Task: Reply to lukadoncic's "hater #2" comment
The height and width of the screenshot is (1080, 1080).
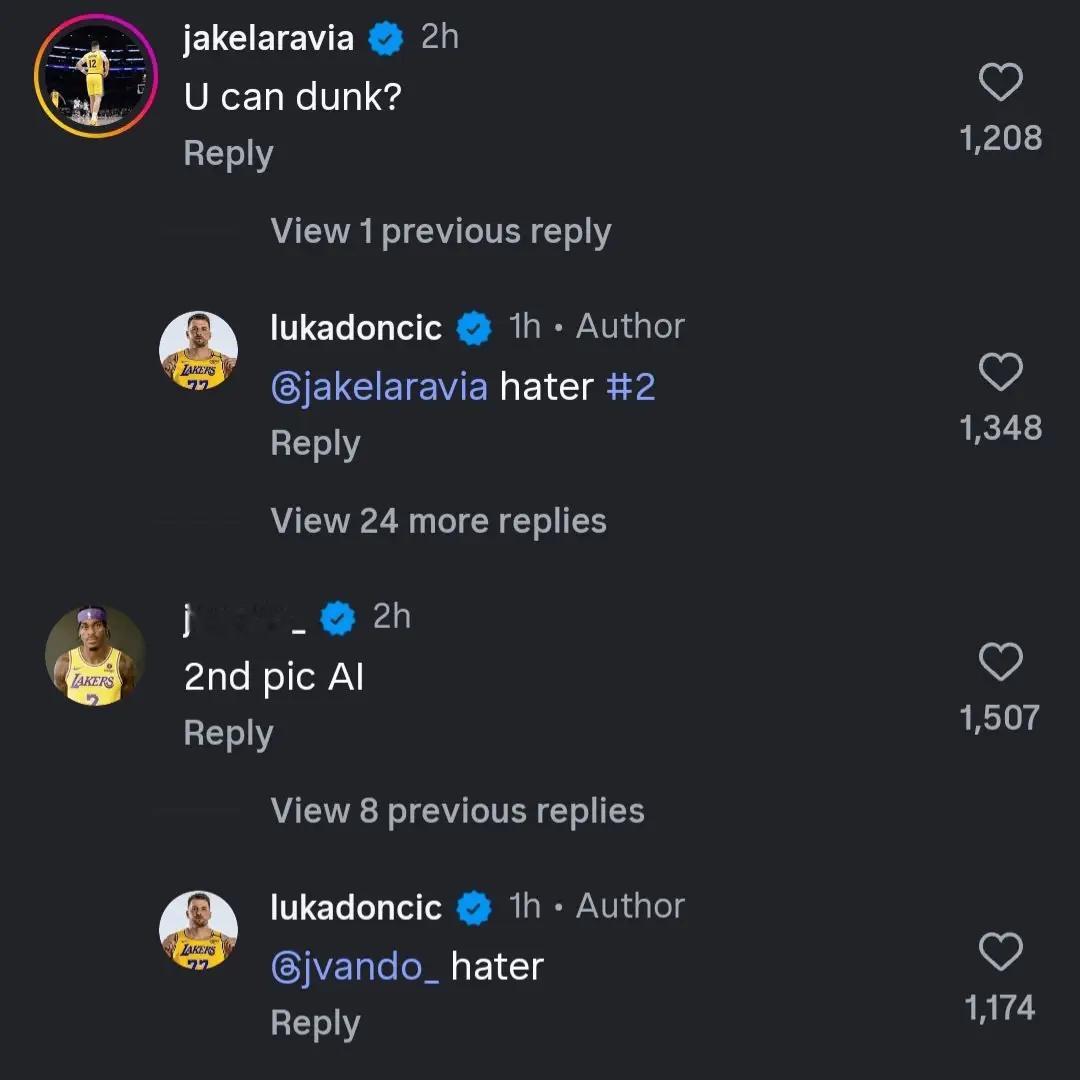Action: click(x=315, y=444)
